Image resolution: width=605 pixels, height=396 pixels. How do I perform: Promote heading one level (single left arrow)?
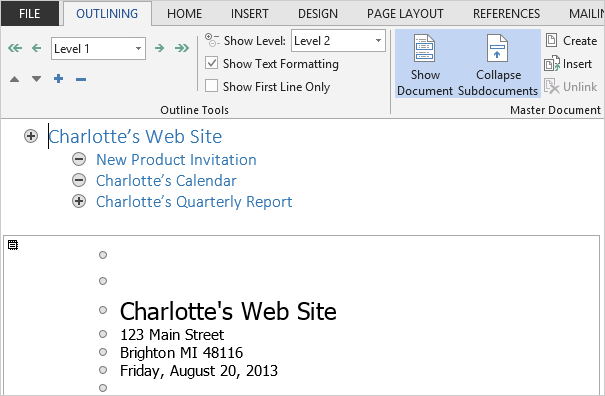[x=37, y=48]
